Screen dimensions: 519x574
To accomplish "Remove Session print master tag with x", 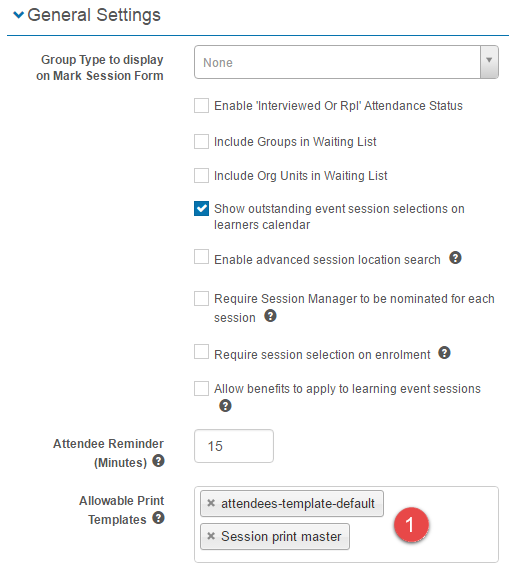I will (x=211, y=536).
